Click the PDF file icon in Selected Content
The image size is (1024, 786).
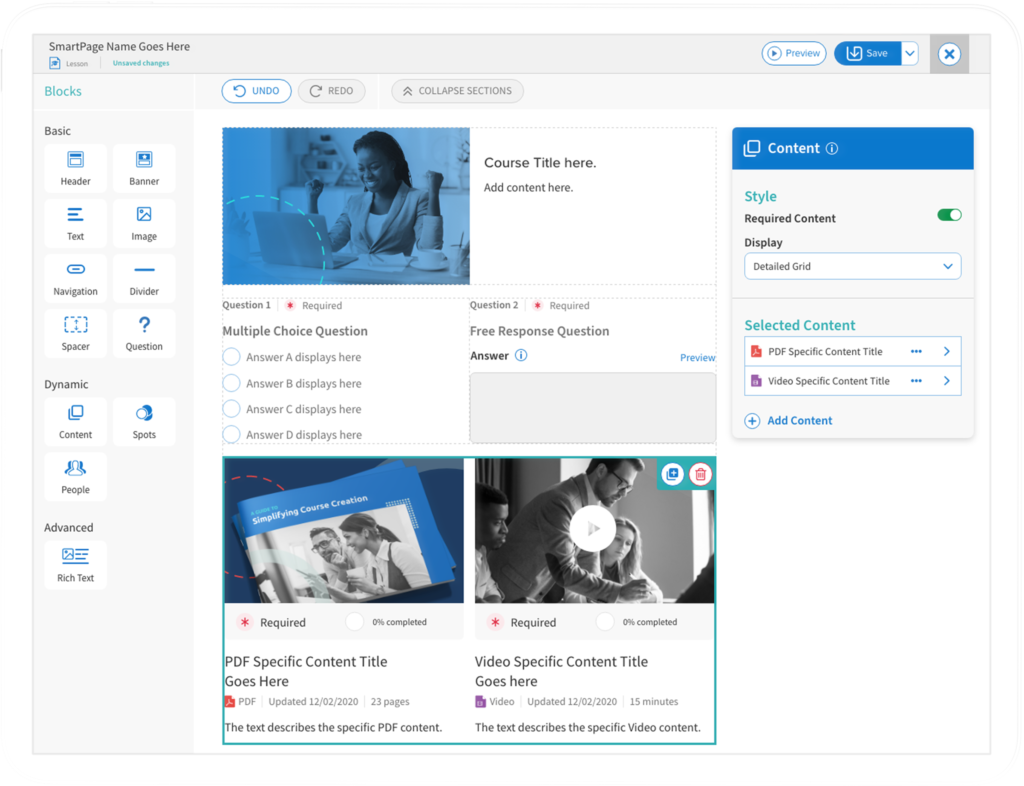(756, 351)
